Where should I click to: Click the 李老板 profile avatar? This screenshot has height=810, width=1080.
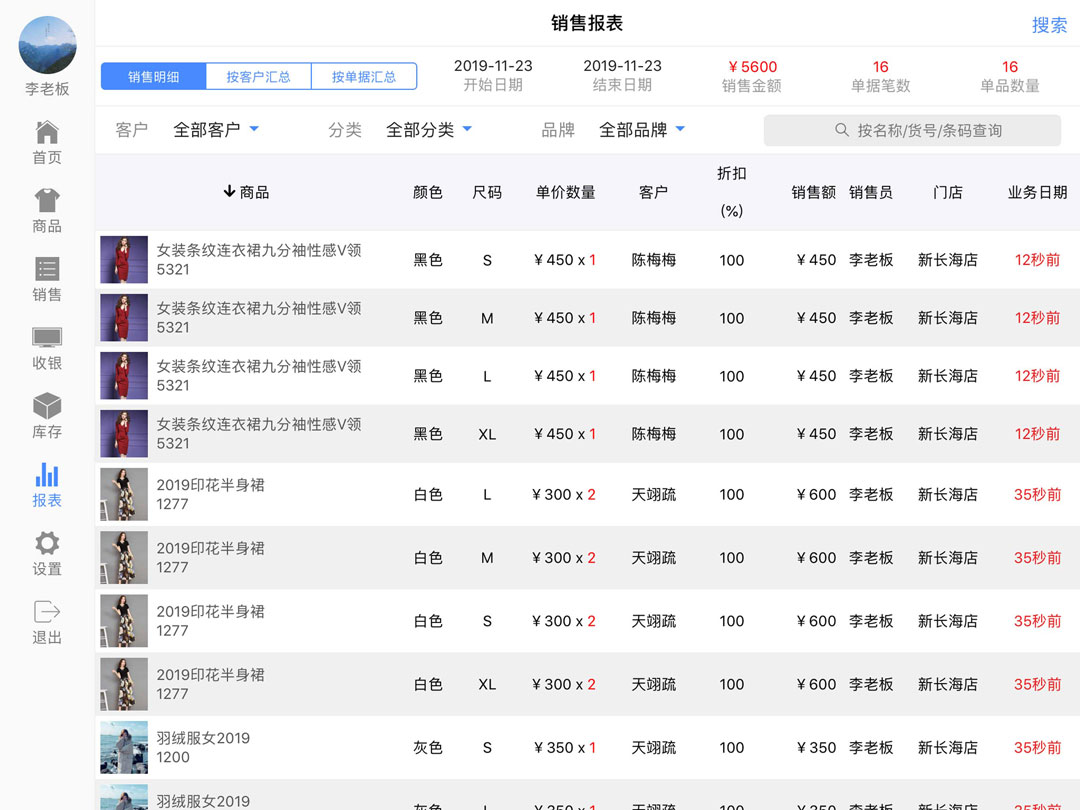click(48, 45)
